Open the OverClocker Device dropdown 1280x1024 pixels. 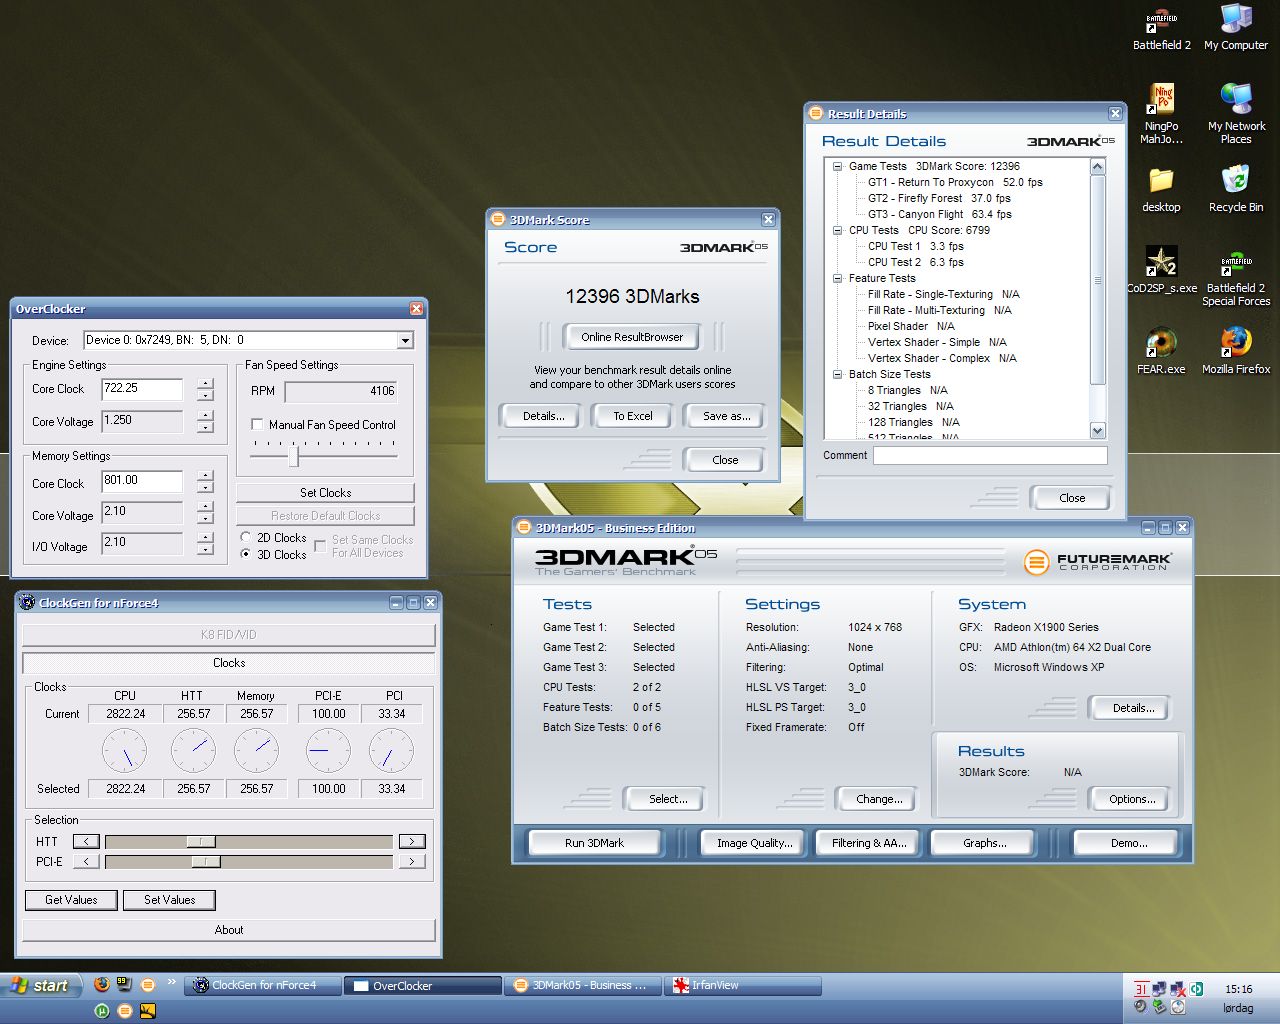pyautogui.click(x=405, y=340)
